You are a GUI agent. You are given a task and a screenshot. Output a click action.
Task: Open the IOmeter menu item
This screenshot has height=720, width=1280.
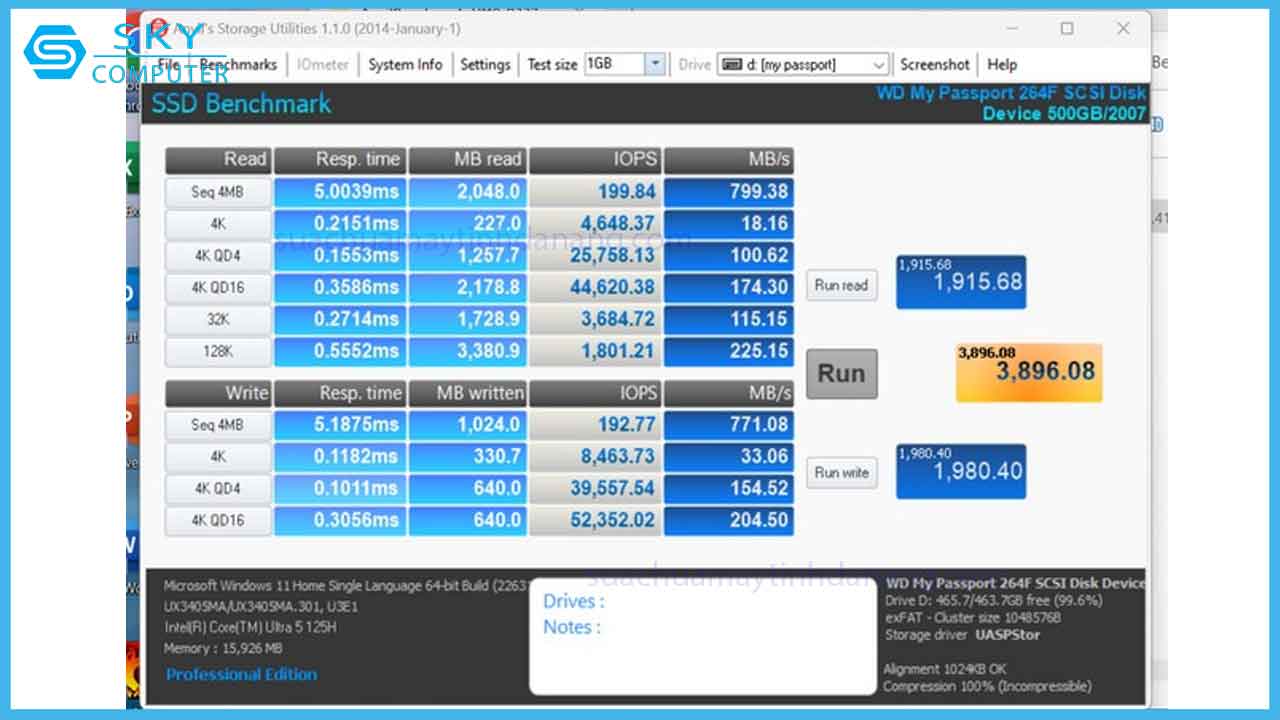click(323, 64)
